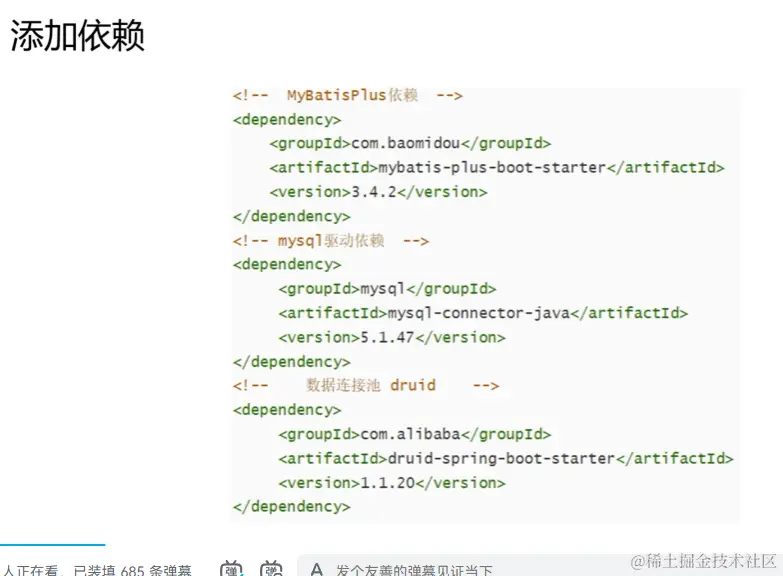Image resolution: width=783 pixels, height=576 pixels.
Task: Click the mysql-connector-java artifactId line
Action: 483,313
